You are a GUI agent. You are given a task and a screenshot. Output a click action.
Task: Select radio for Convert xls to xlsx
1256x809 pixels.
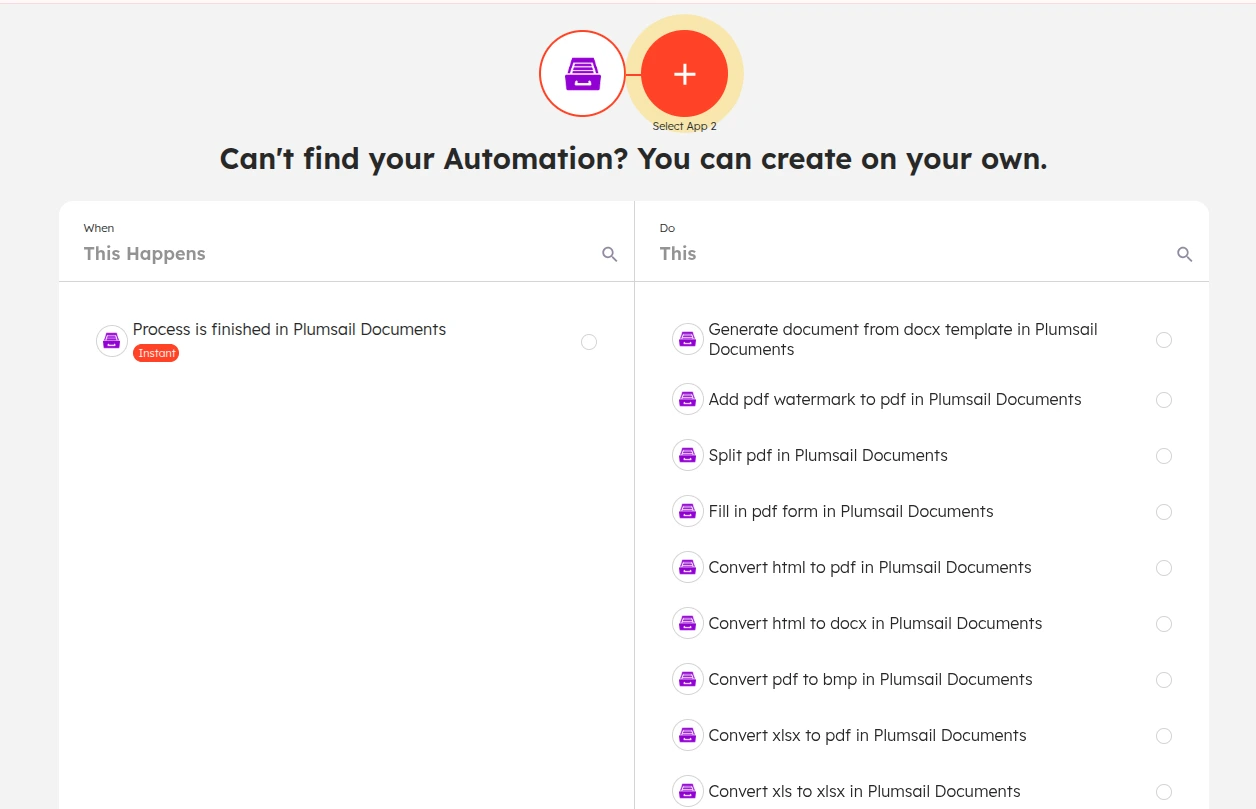pyautogui.click(x=1164, y=792)
